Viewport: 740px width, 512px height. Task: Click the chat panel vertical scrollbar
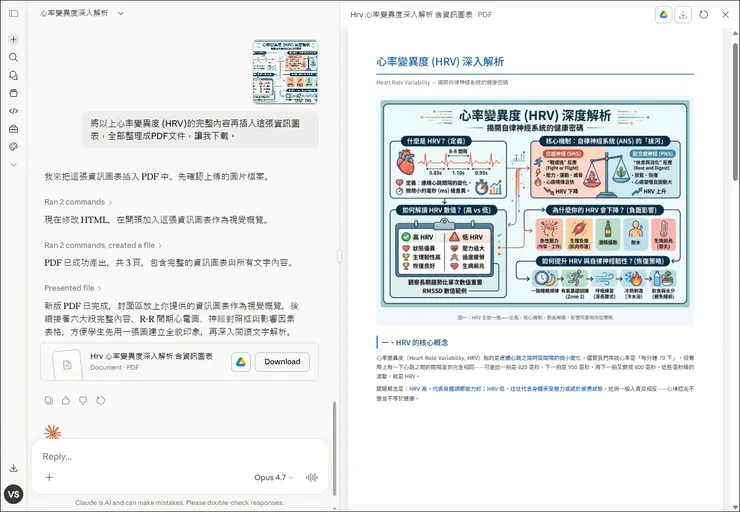point(334,448)
